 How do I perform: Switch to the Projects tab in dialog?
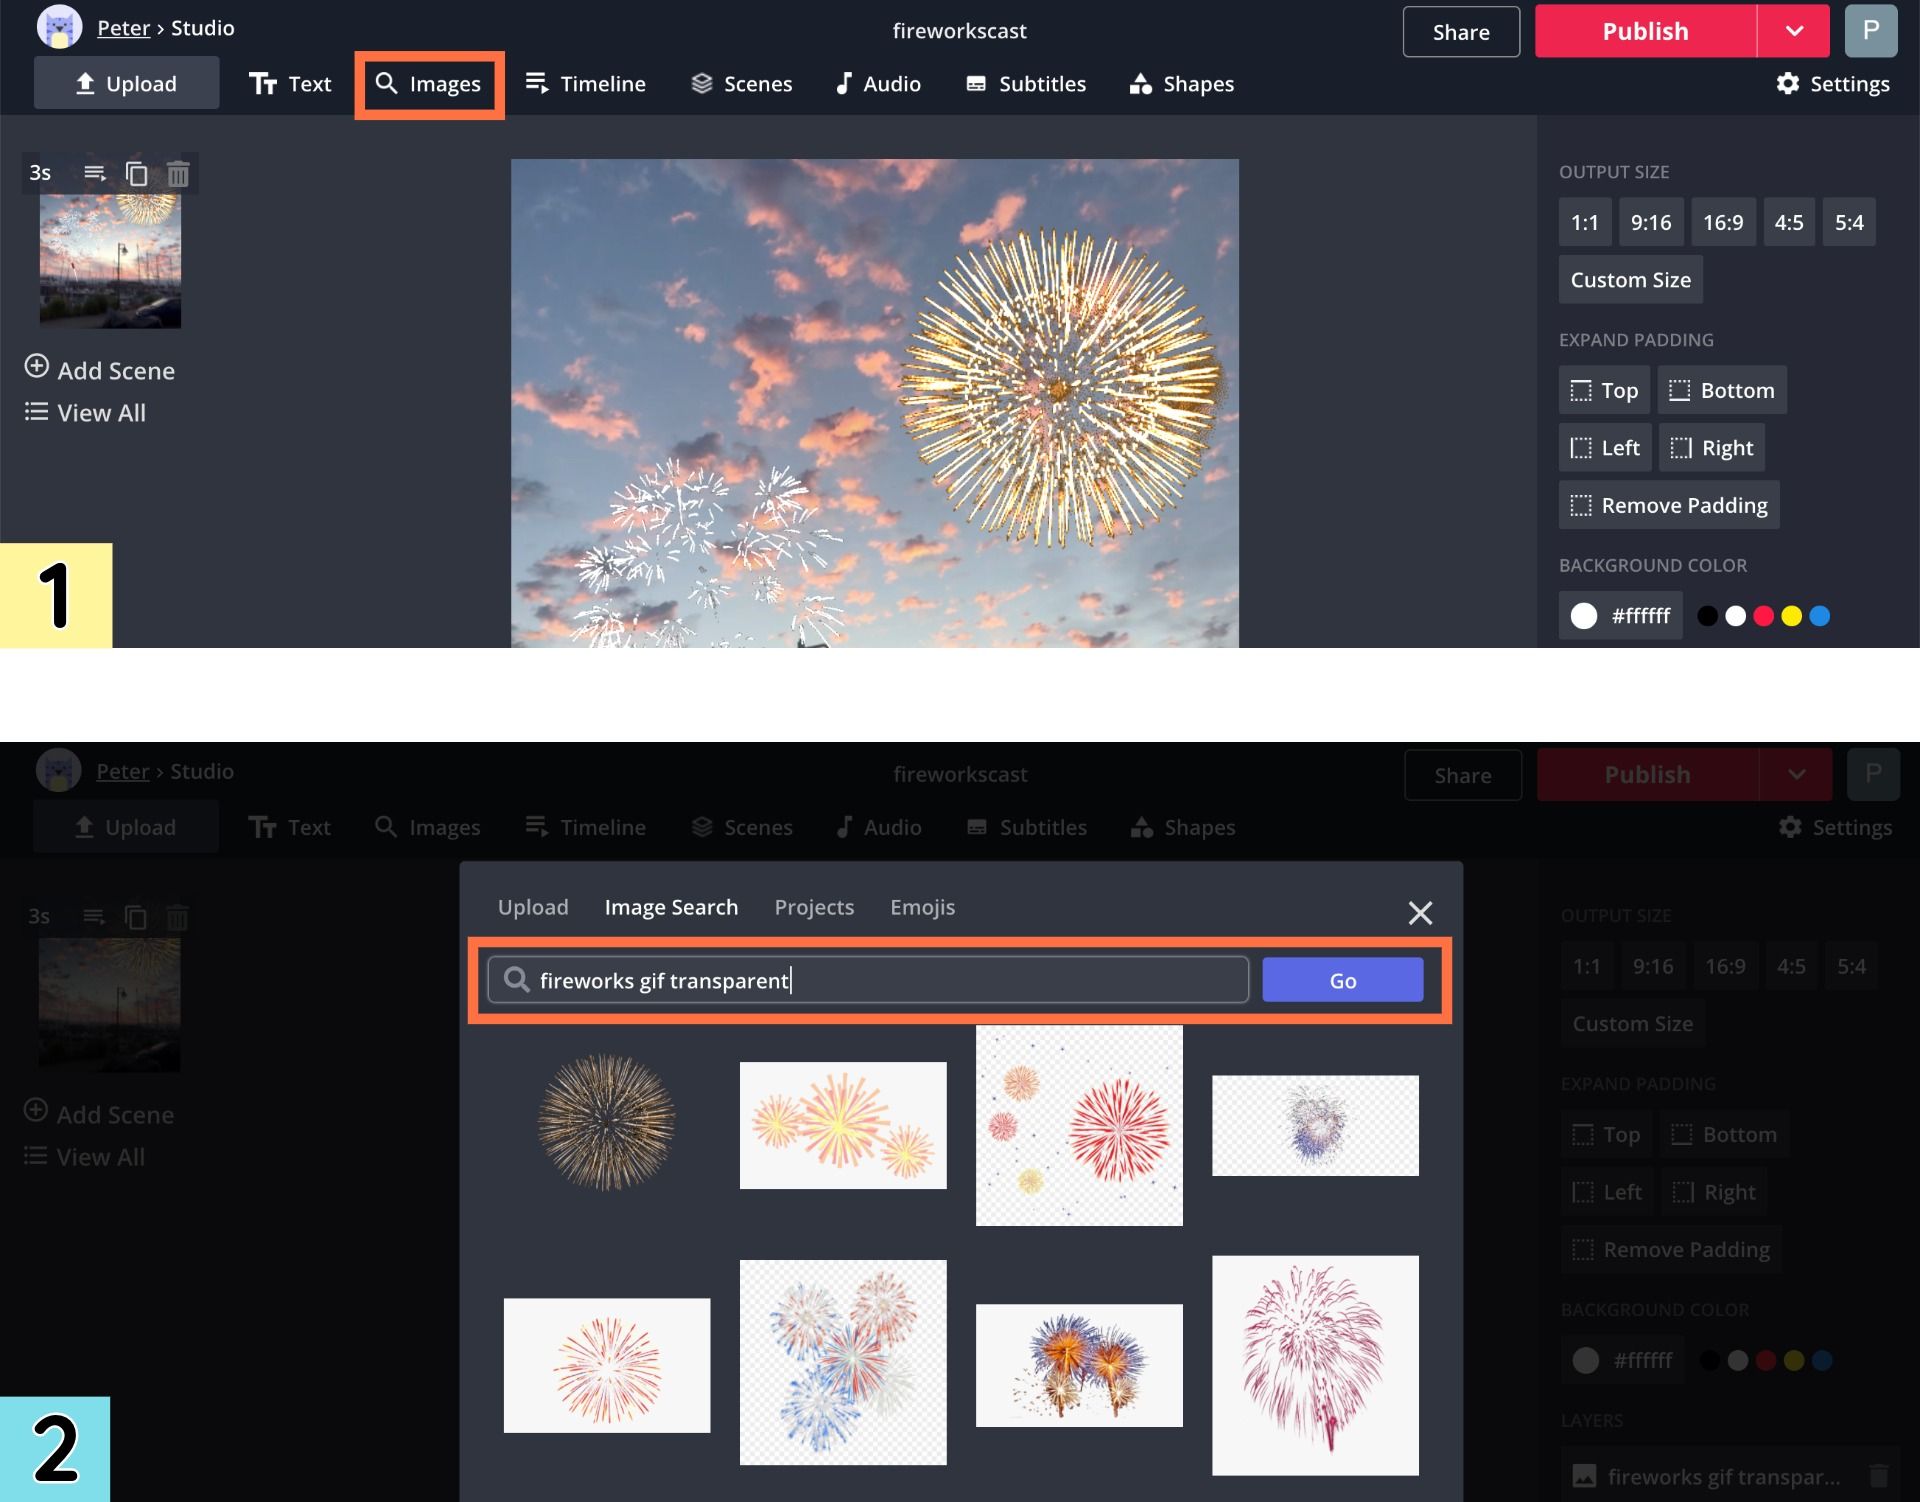[x=814, y=907]
